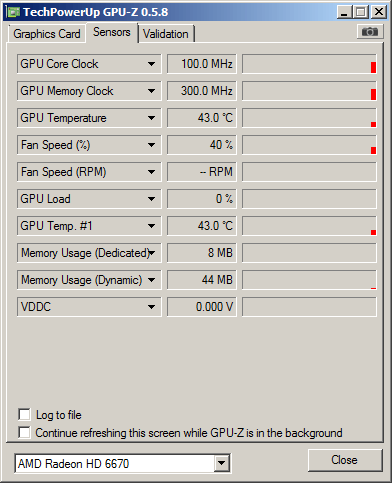Click the Memory Usage (Dynamic) graph area

tap(309, 280)
